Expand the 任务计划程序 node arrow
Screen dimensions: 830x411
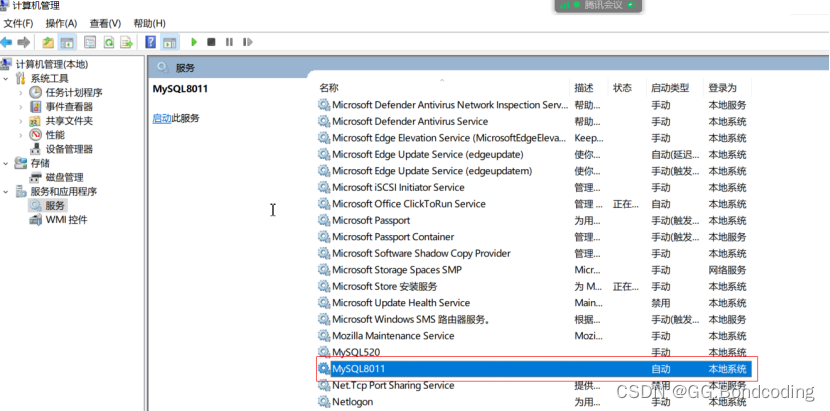20,93
